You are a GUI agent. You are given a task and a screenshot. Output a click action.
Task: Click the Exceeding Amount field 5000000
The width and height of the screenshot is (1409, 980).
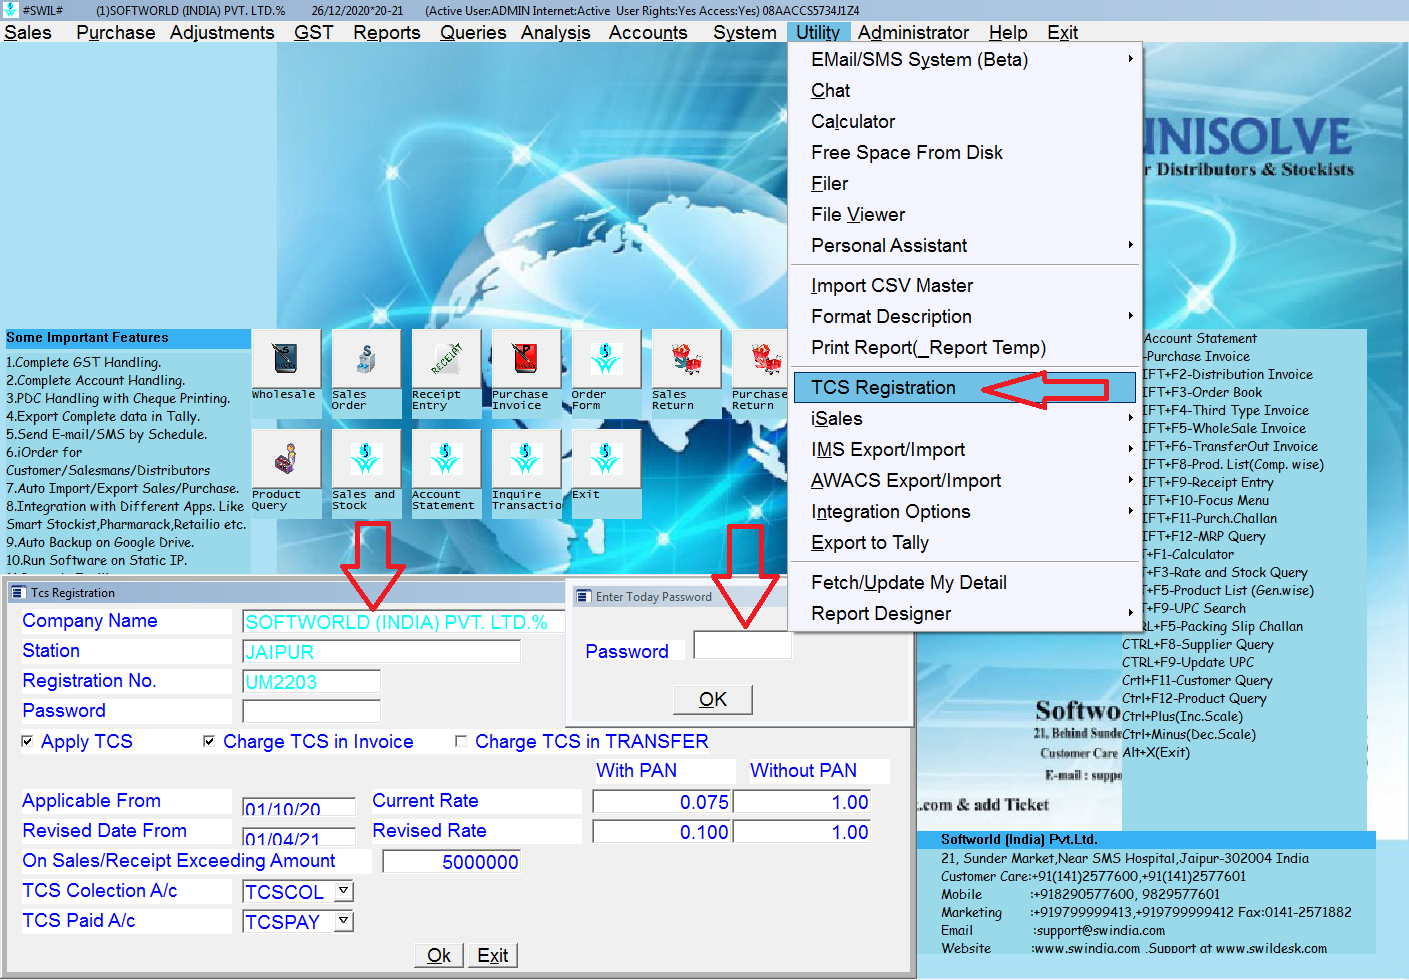pyautogui.click(x=453, y=861)
